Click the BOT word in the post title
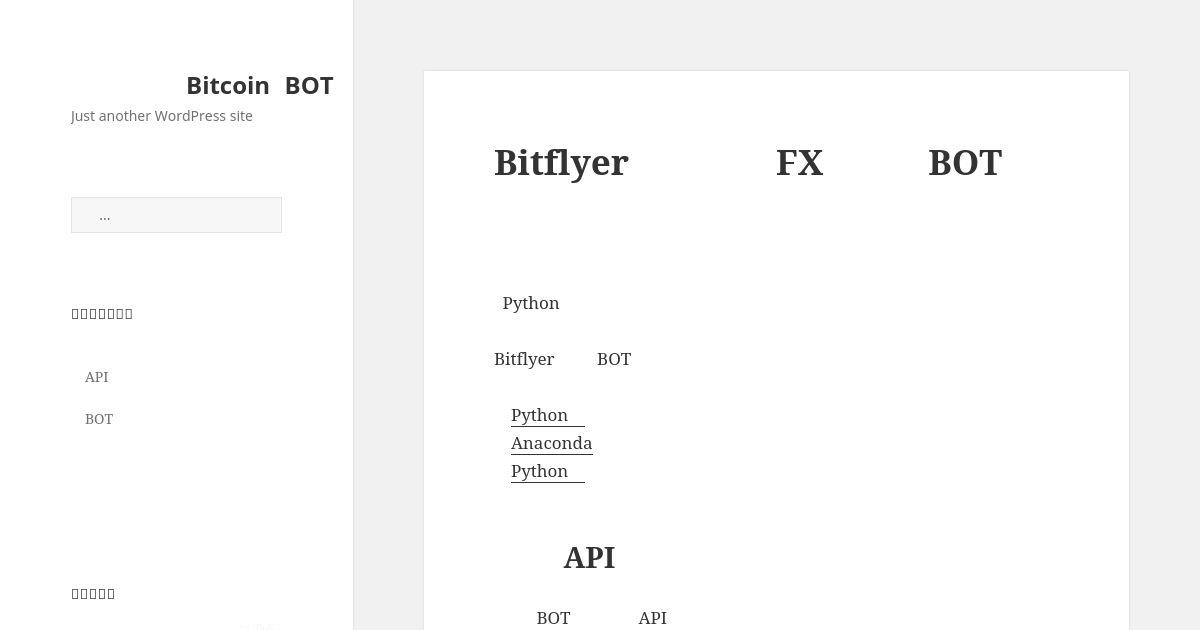 coord(964,163)
